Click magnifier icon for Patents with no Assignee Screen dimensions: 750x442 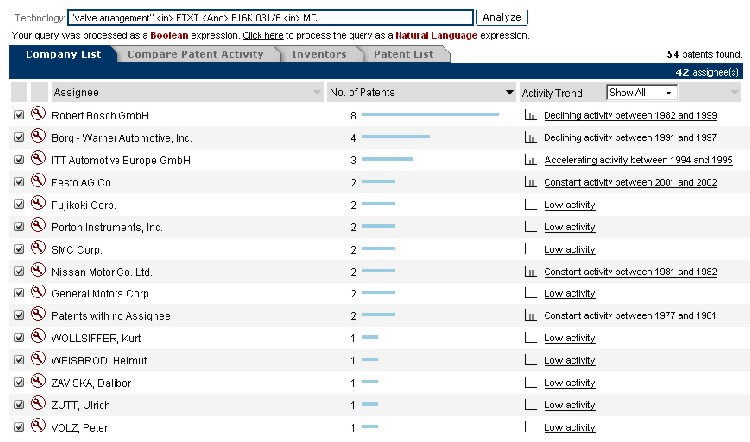38,314
